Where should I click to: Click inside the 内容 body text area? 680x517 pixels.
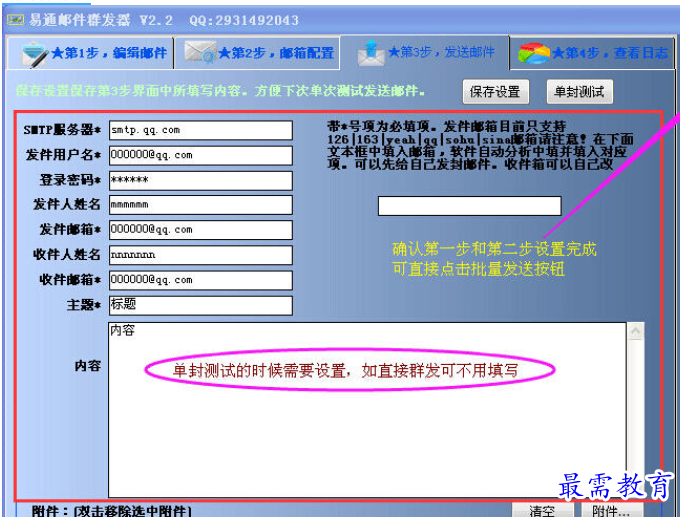tap(367, 409)
